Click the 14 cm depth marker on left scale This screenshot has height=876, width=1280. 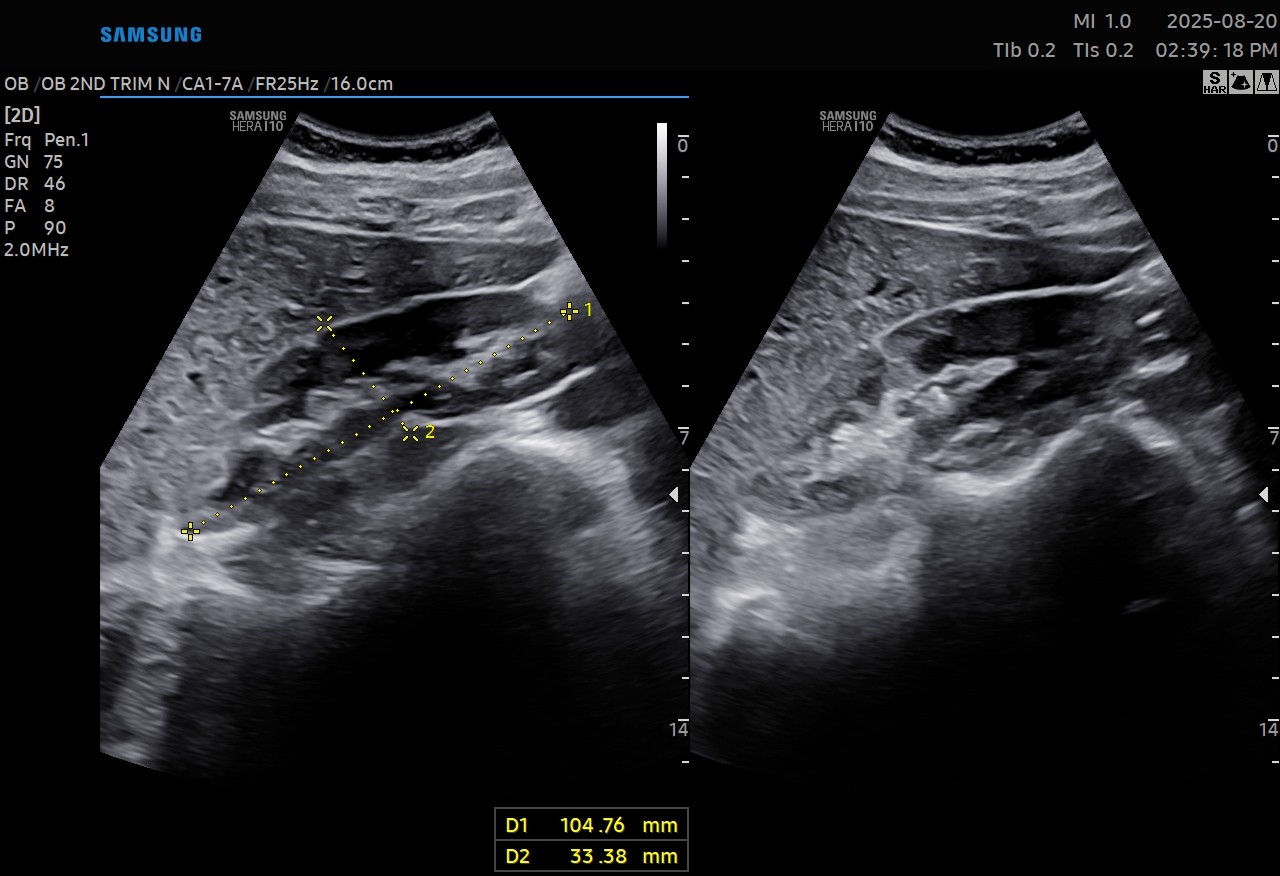(678, 730)
